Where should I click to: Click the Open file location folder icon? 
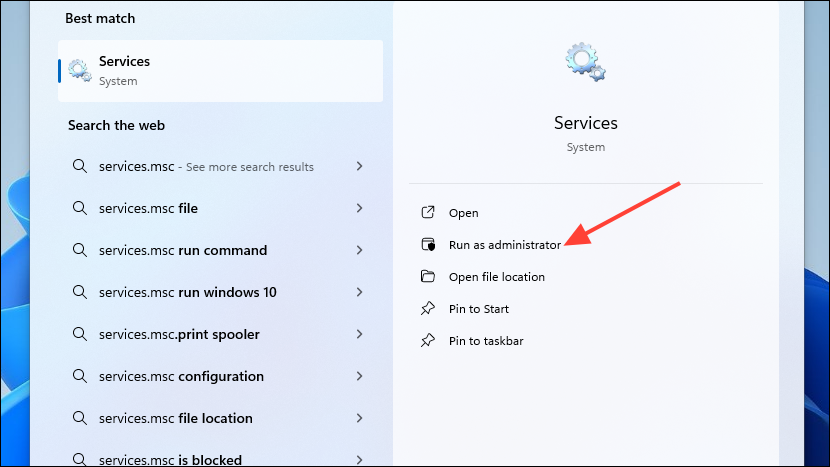pyautogui.click(x=428, y=277)
